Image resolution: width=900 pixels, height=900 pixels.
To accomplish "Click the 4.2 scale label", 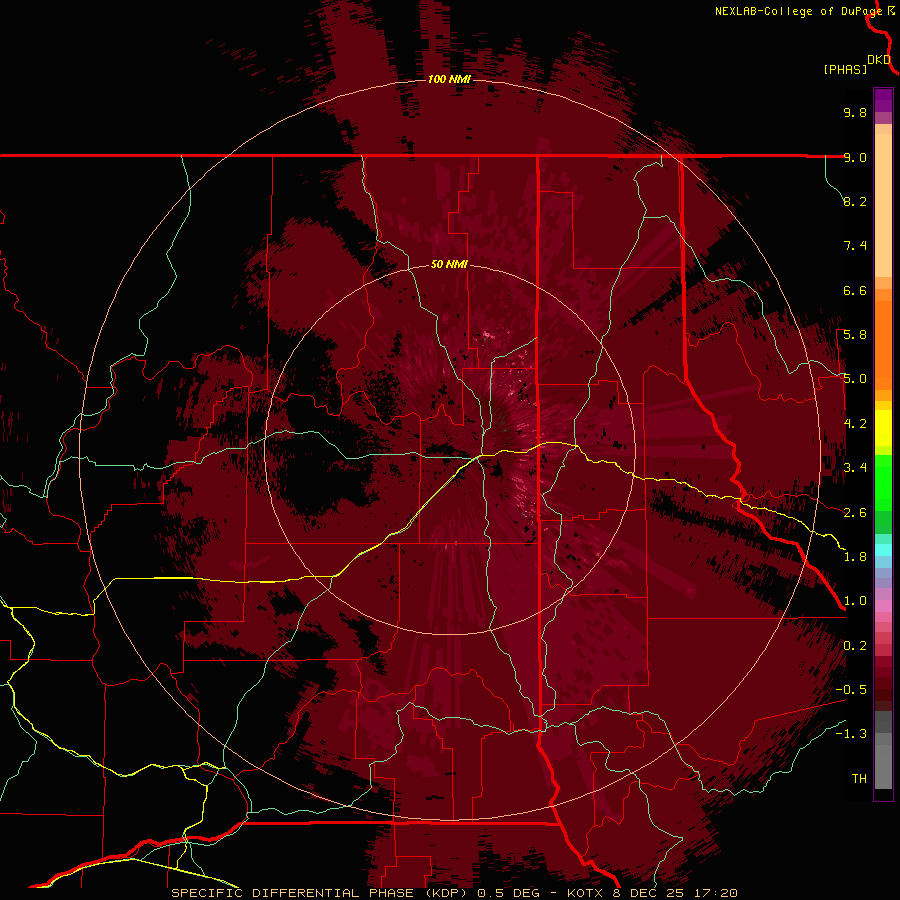I will click(855, 424).
